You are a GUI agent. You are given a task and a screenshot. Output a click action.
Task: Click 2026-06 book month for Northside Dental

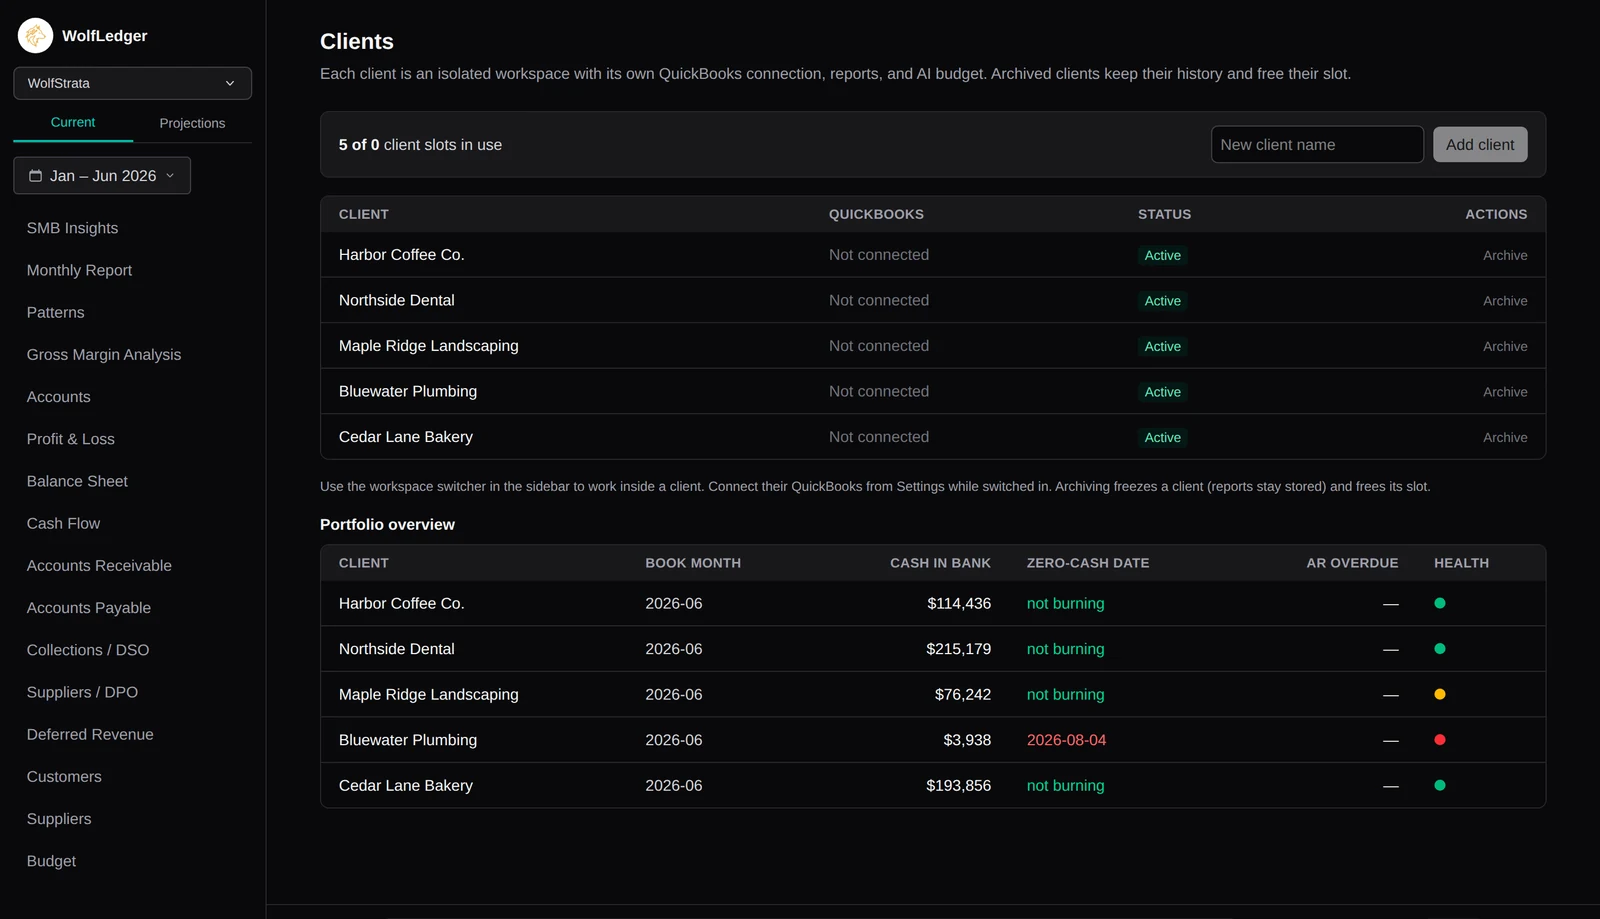(x=674, y=649)
